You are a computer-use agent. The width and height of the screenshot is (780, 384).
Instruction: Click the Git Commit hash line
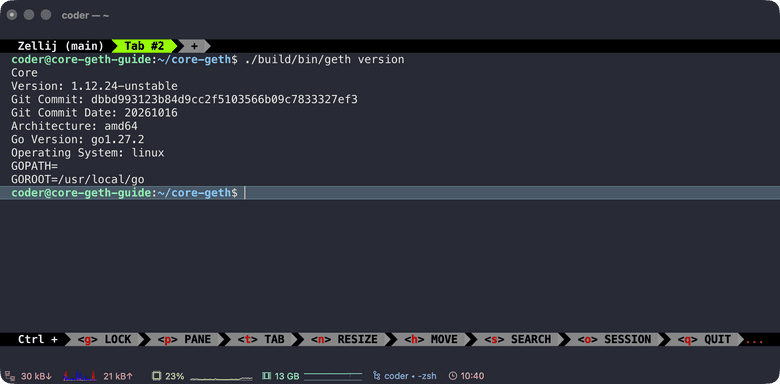185,100
